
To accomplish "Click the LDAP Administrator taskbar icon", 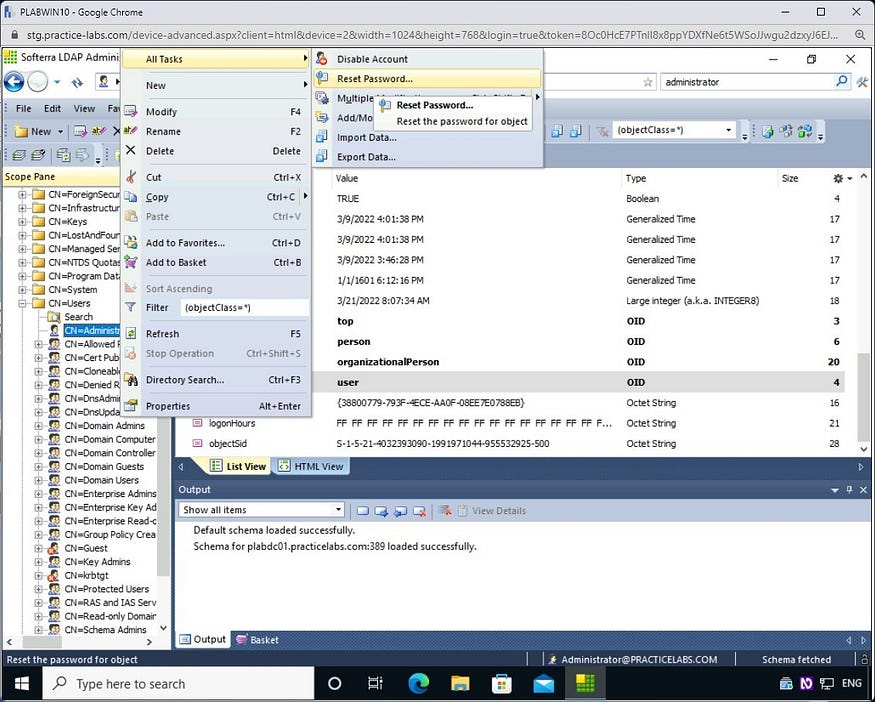I will (585, 684).
